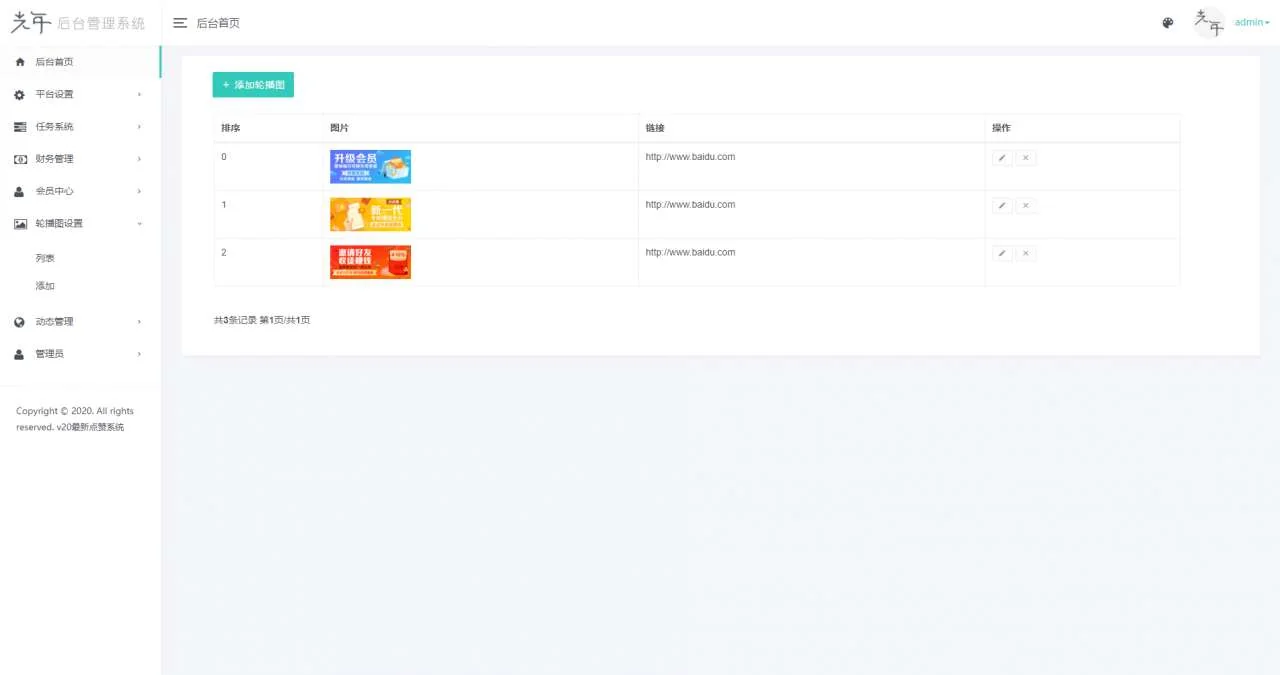Click the hamburger menu toggle icon

pyautogui.click(x=180, y=23)
